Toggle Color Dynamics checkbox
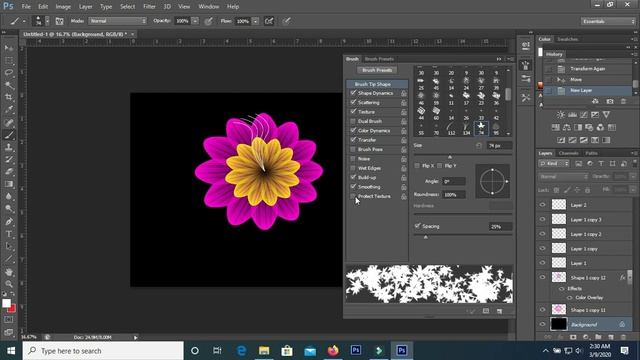The height and width of the screenshot is (360, 640). (353, 131)
